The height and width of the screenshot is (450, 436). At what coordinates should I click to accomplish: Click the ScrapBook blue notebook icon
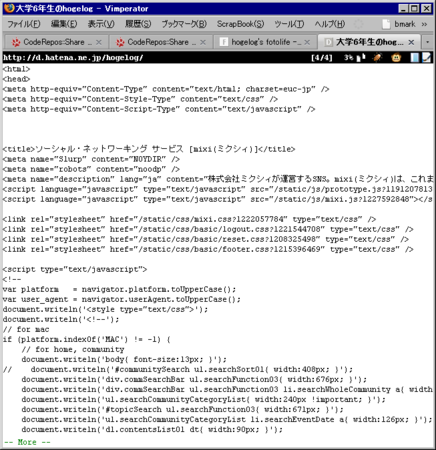(414, 58)
